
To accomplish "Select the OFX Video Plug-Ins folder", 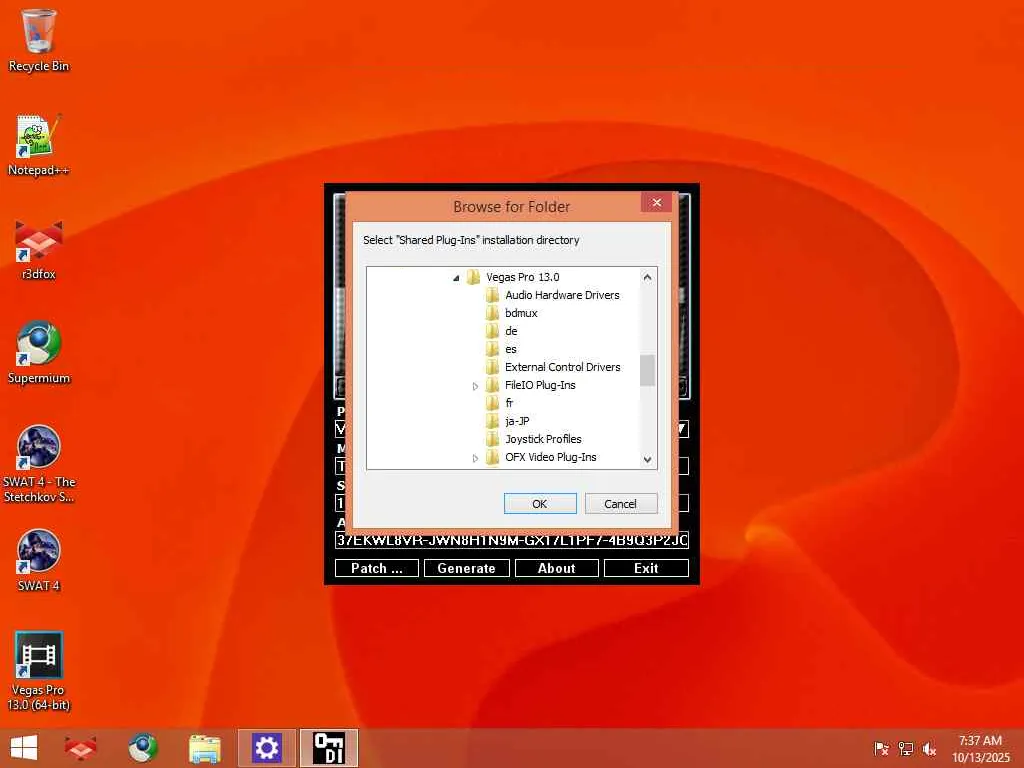I will [551, 457].
